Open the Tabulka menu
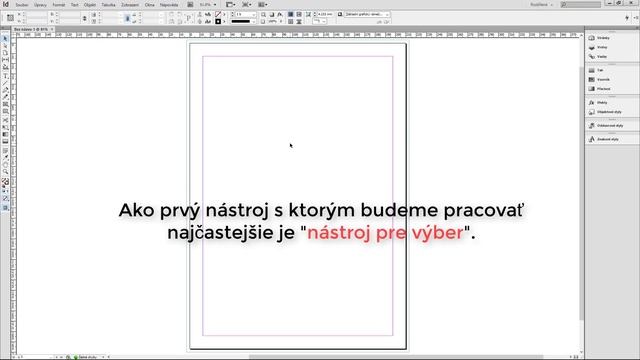 pos(108,5)
